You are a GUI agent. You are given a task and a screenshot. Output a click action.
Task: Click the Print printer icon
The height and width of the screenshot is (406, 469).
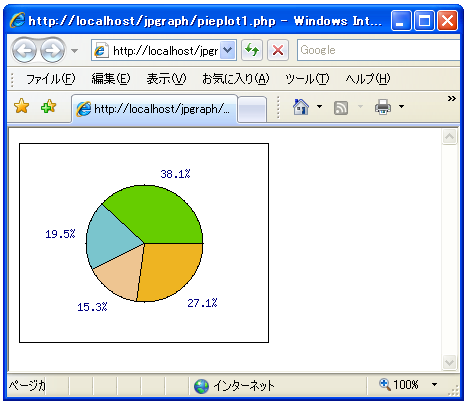pyautogui.click(x=383, y=107)
